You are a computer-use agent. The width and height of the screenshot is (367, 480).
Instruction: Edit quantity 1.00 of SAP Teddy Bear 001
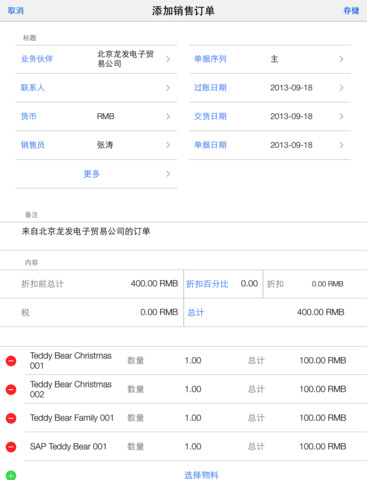pos(193,447)
